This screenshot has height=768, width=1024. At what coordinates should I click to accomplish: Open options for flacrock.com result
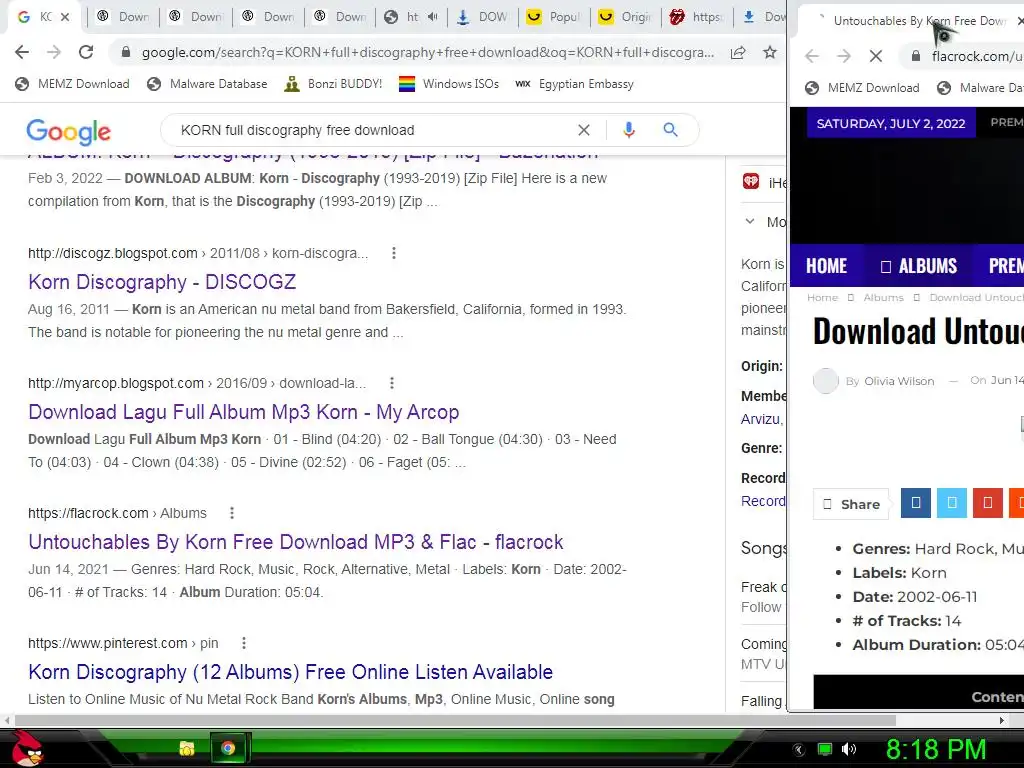tap(231, 513)
